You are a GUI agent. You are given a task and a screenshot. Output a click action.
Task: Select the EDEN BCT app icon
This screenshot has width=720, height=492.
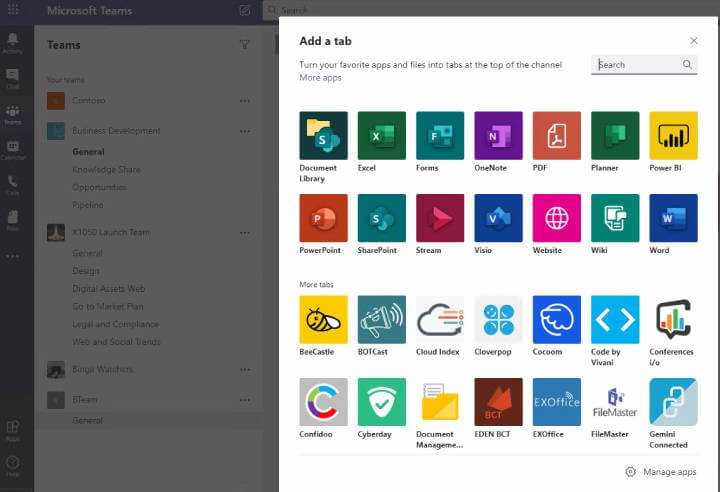pyautogui.click(x=498, y=402)
